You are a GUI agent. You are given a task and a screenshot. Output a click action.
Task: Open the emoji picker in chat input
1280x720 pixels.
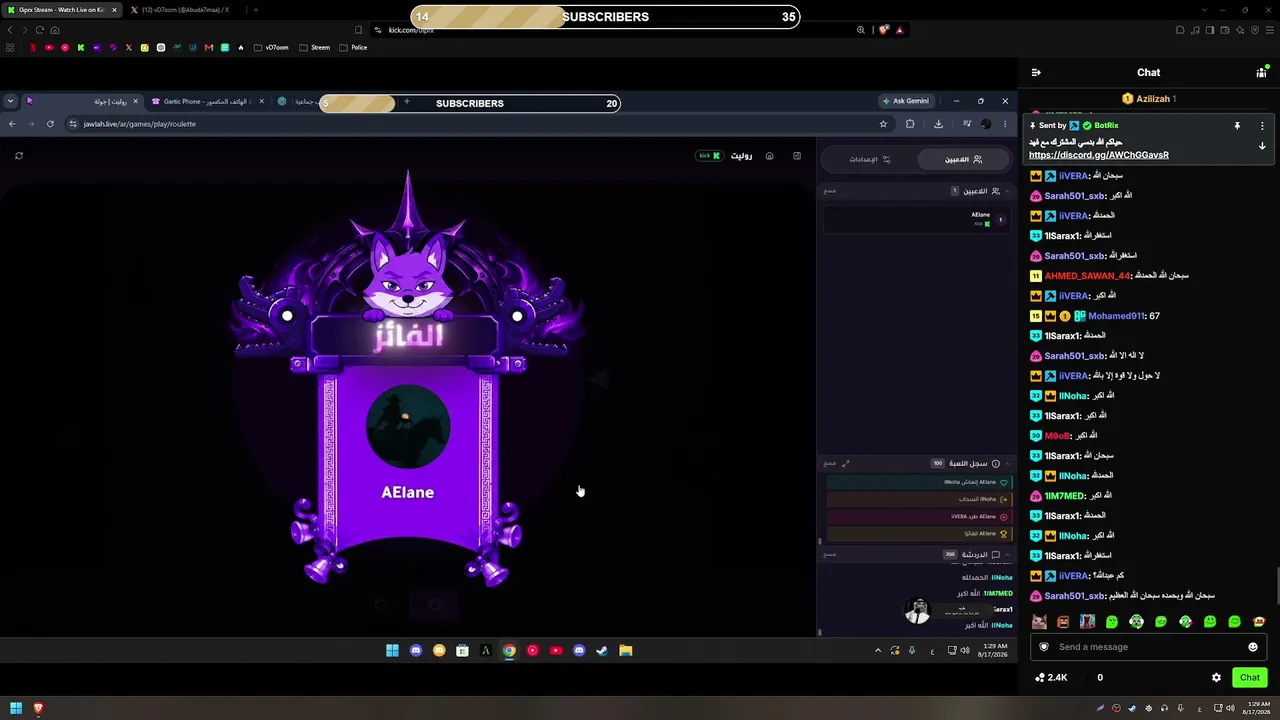1252,647
